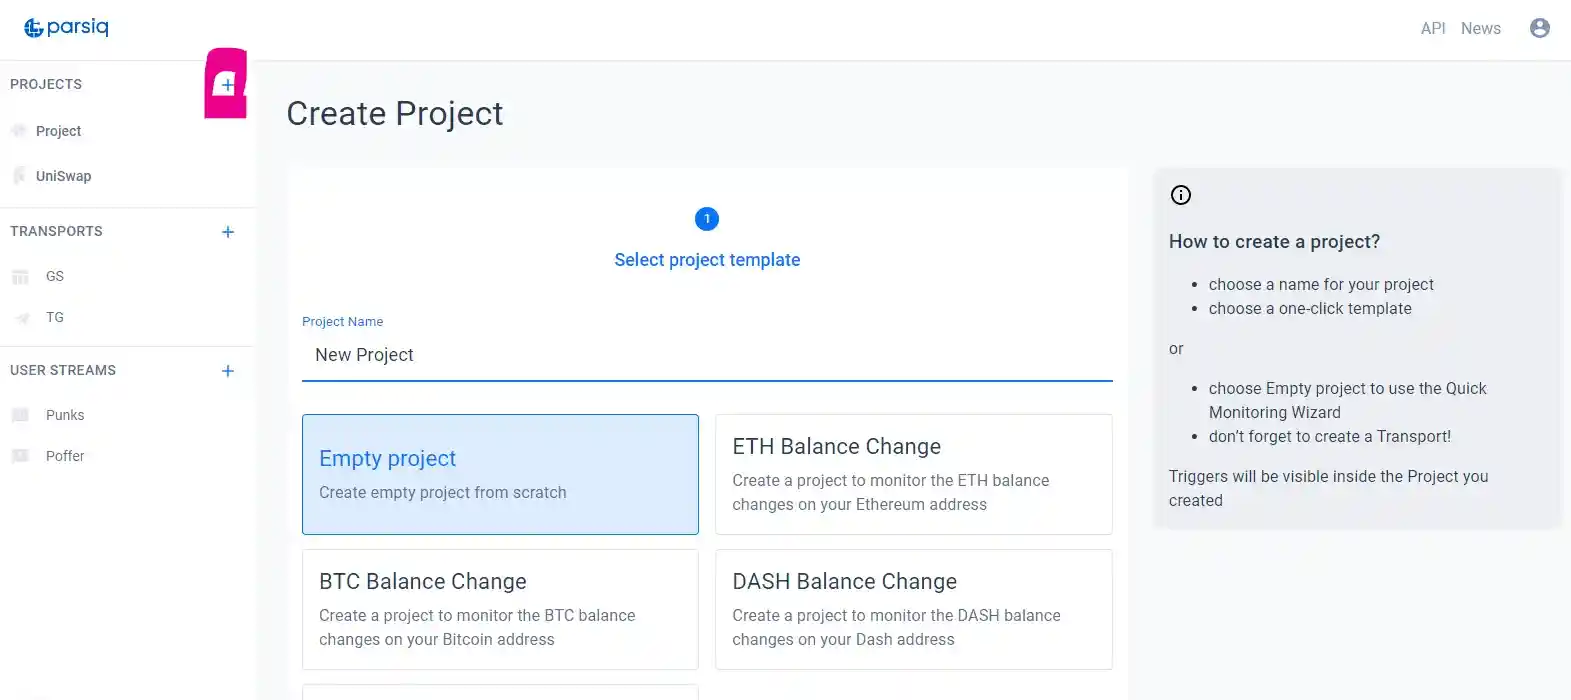This screenshot has height=700, width=1571.
Task: Select the TG Telegram transport icon
Action: point(20,317)
